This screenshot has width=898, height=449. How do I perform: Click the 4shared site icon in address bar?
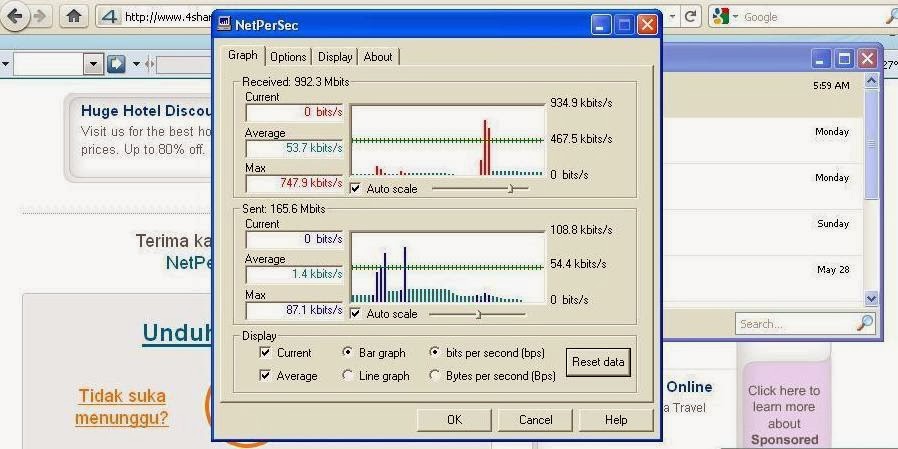(109, 17)
